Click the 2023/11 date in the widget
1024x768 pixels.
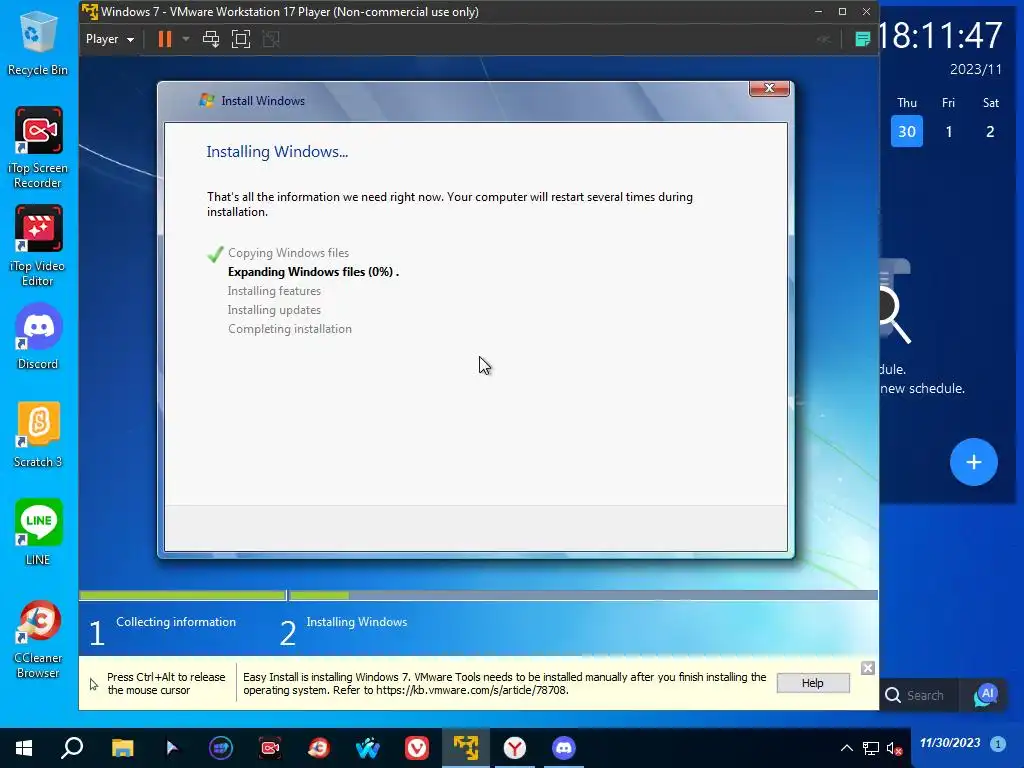(x=975, y=69)
